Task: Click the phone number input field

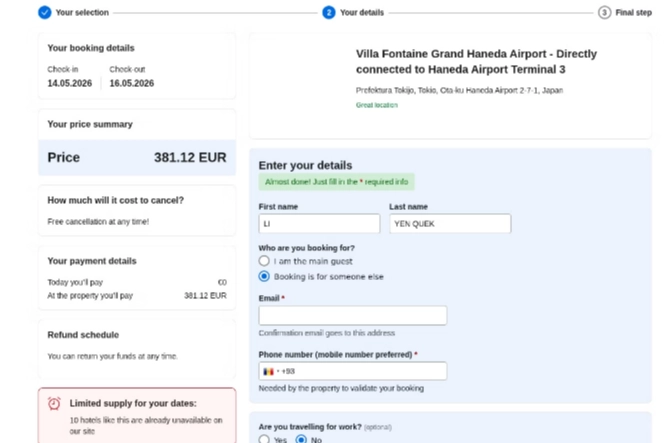Action: (x=352, y=371)
